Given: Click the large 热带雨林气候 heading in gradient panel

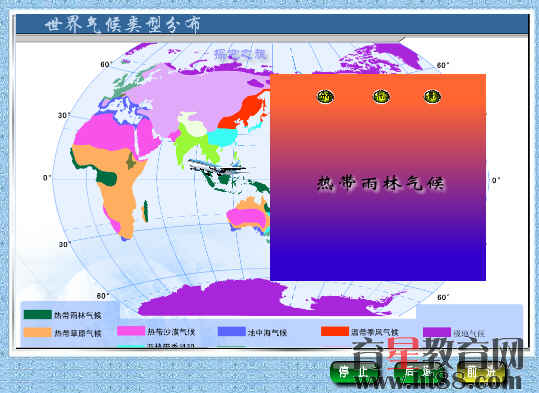Looking at the screenshot, I should coord(381,183).
